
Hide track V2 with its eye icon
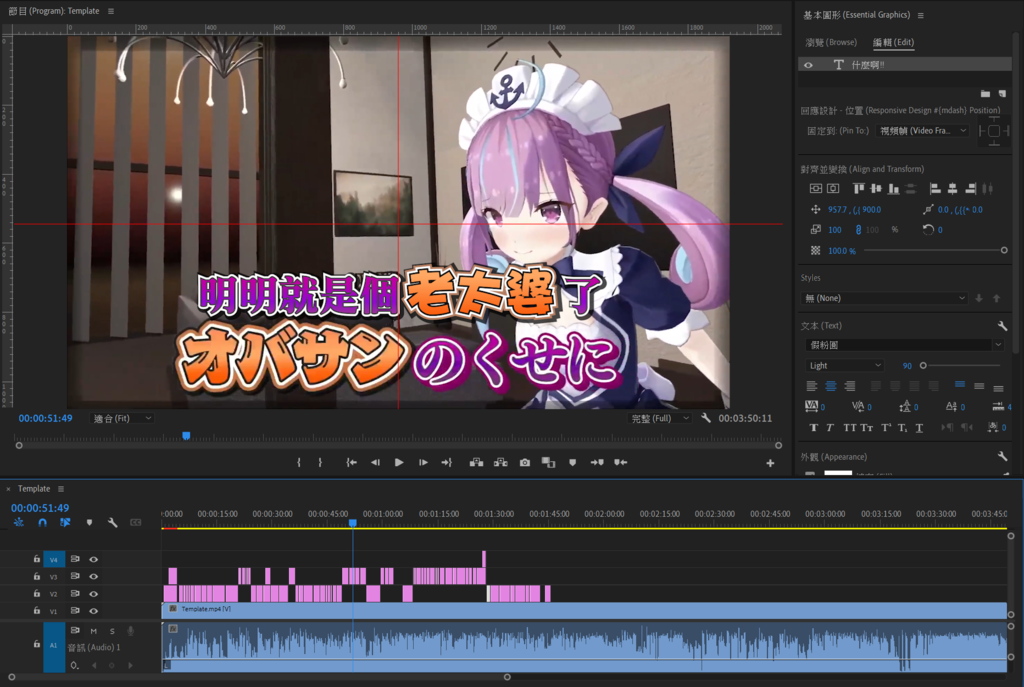(93, 594)
